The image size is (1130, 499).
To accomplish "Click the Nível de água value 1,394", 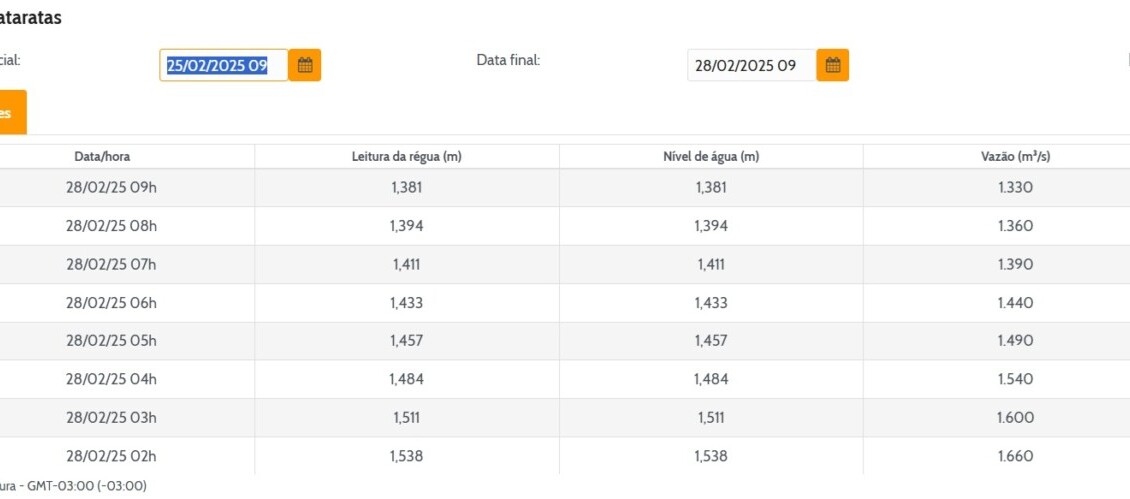I will tap(711, 226).
